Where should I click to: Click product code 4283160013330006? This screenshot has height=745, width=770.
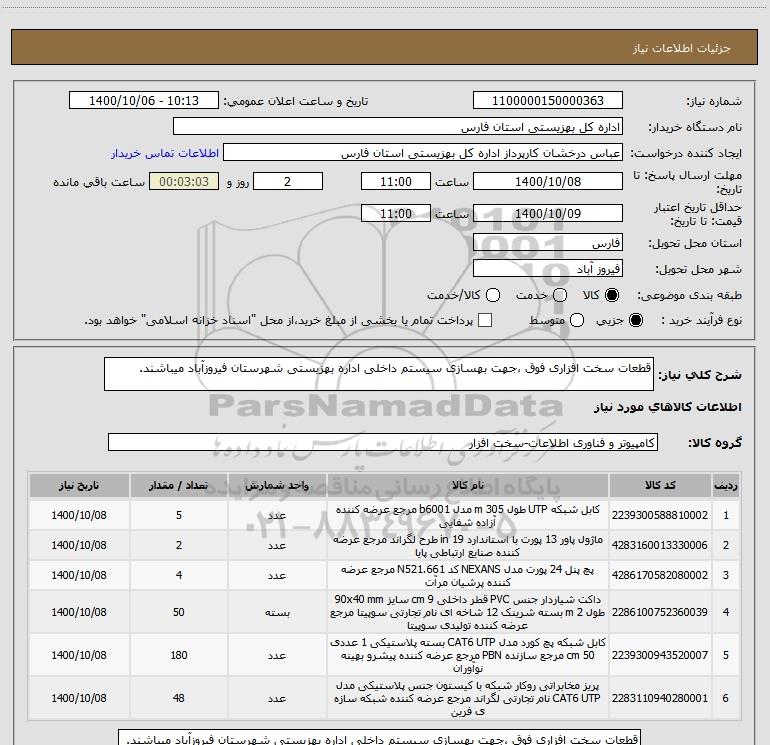click(660, 545)
